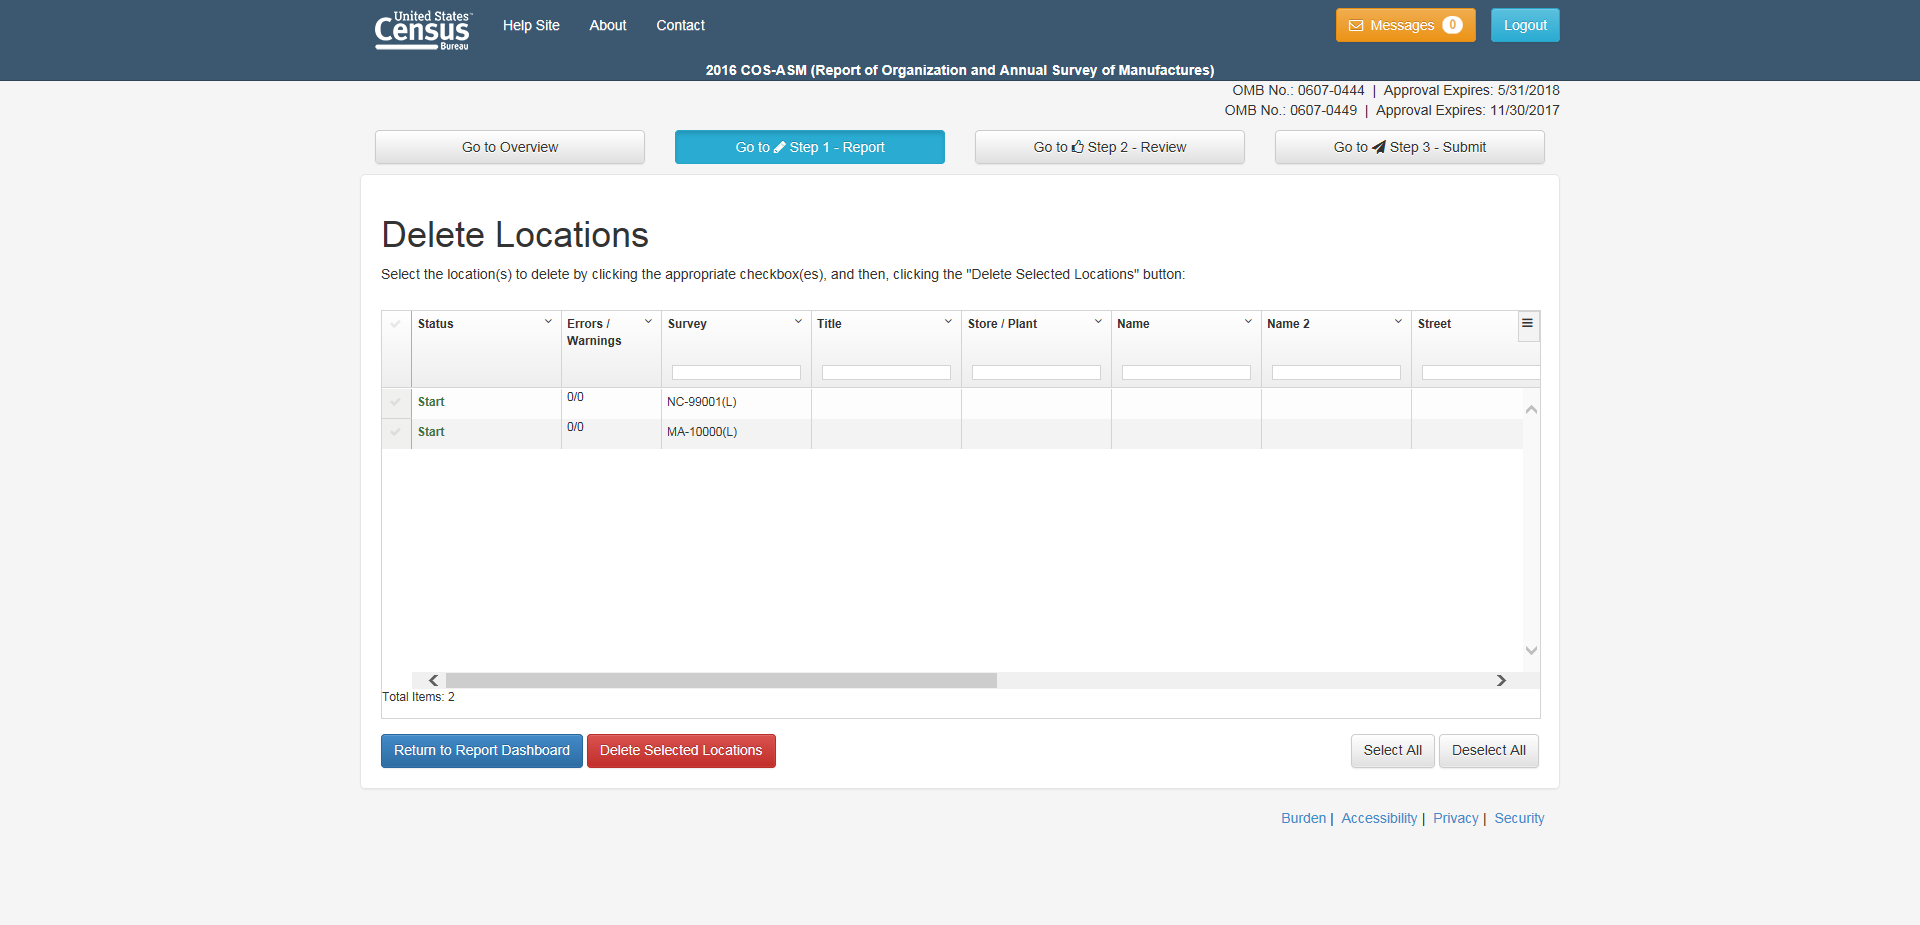Go to Step 1 - Report tab
Viewport: 1920px width, 925px height.
[x=809, y=147]
